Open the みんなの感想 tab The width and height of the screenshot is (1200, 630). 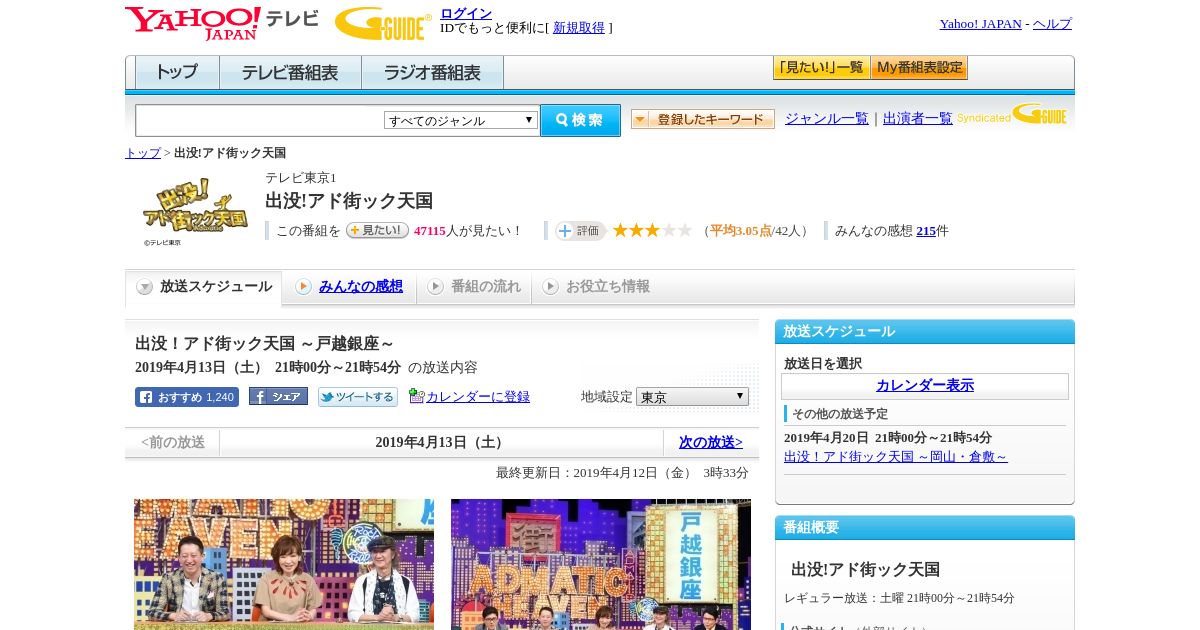point(349,287)
